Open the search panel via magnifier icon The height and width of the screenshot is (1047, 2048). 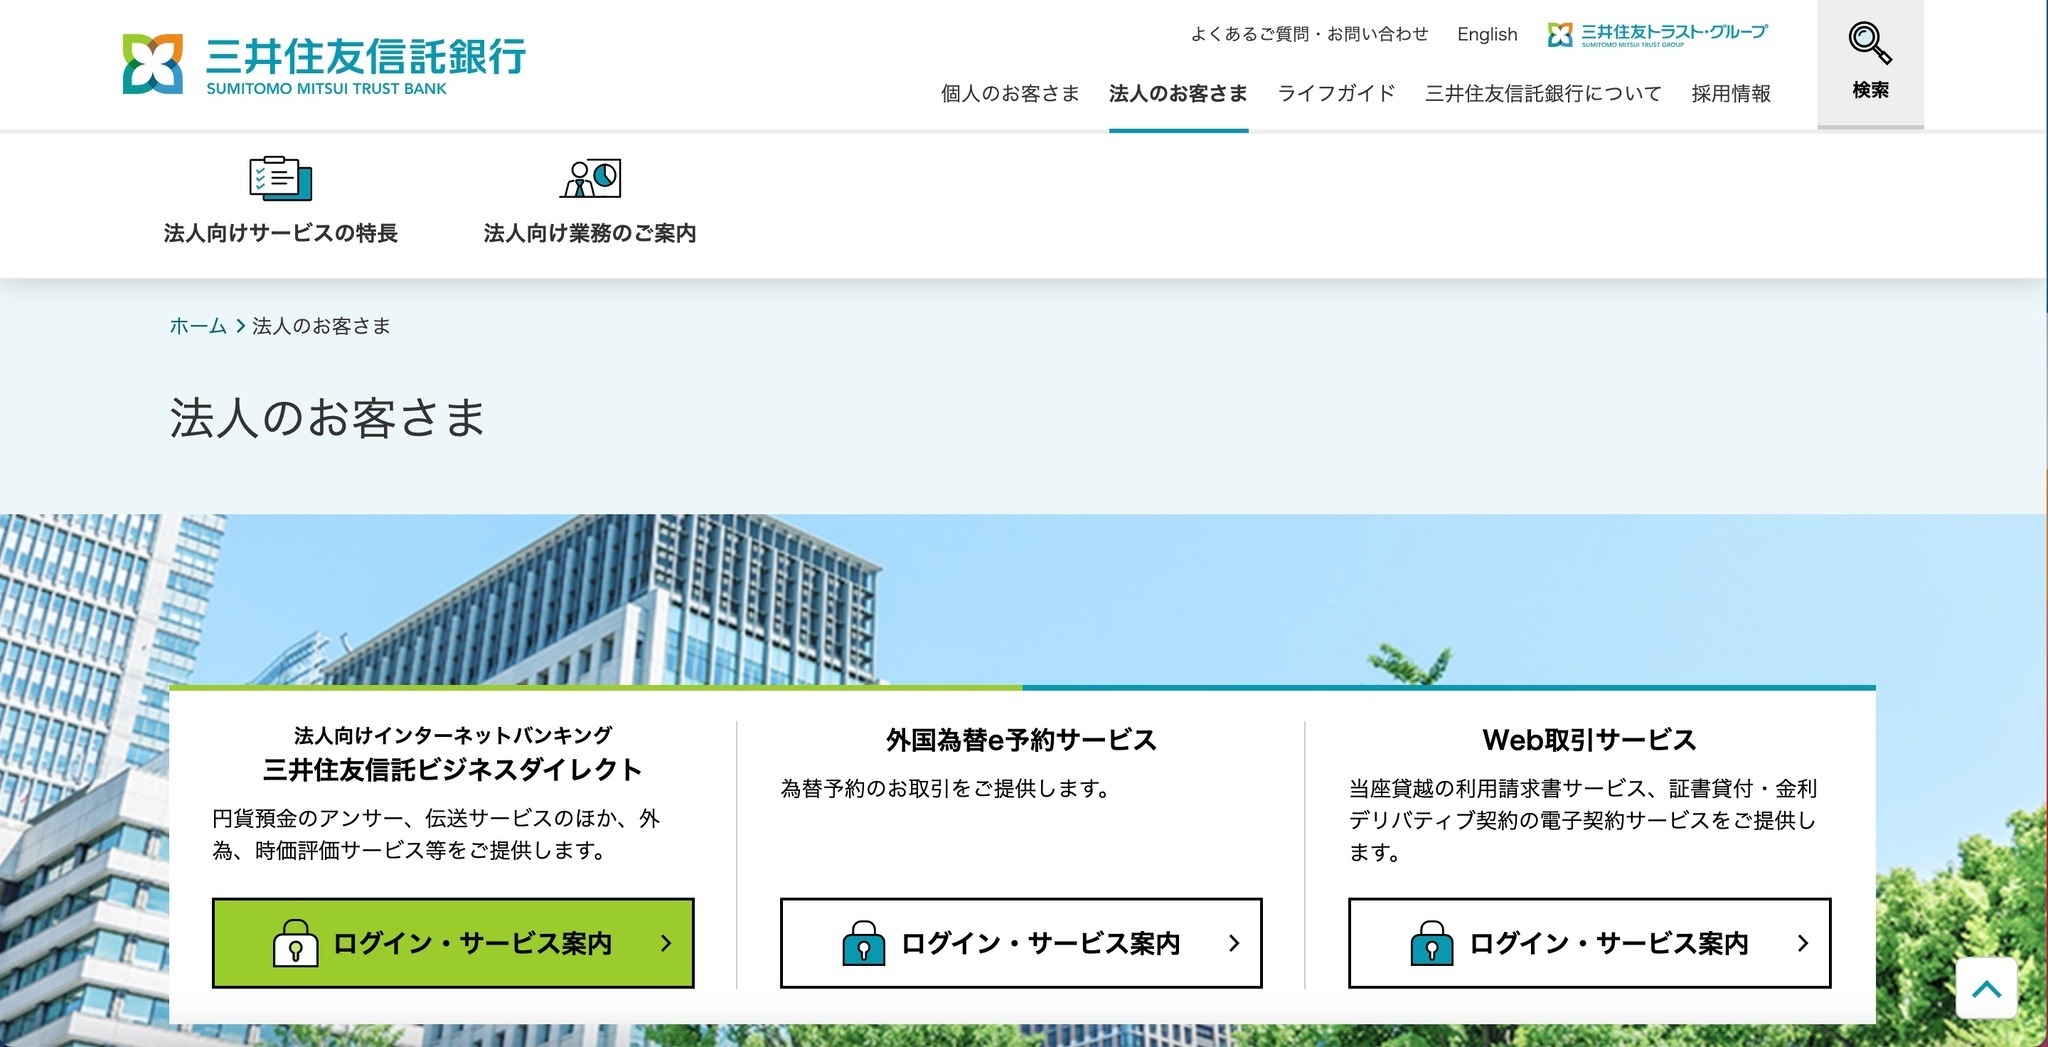click(1869, 45)
